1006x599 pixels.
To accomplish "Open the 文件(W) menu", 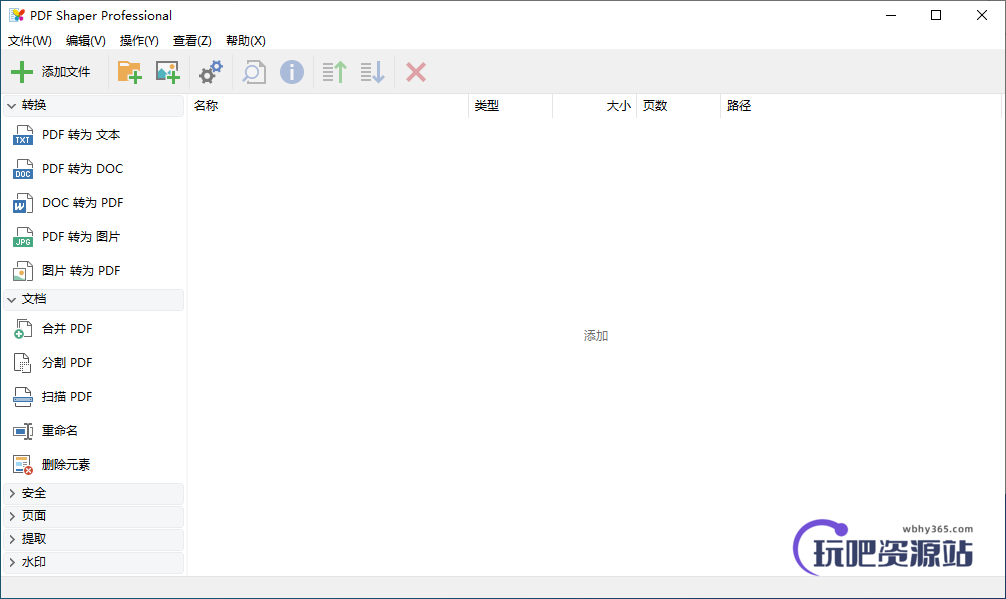I will 30,40.
